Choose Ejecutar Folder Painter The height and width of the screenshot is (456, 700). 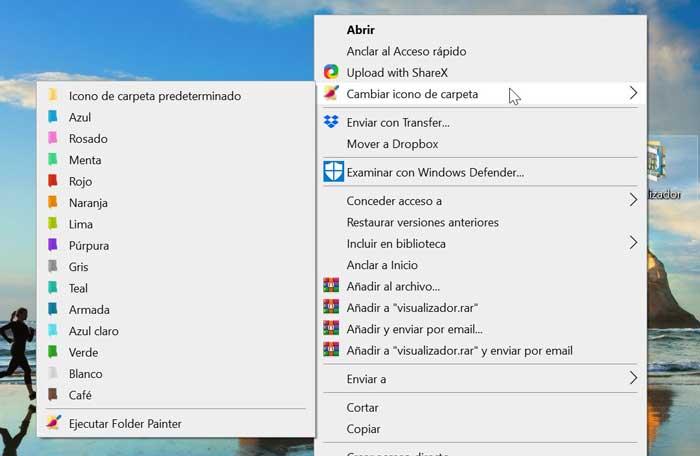[125, 423]
